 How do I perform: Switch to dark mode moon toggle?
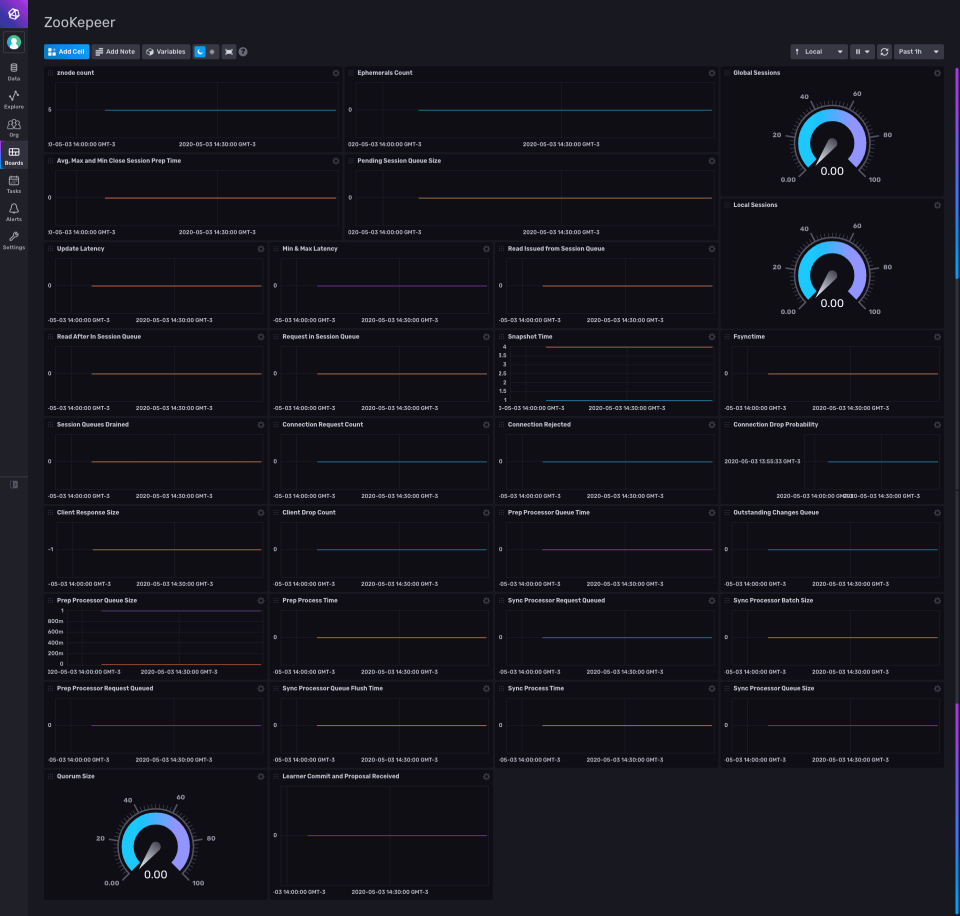(199, 51)
